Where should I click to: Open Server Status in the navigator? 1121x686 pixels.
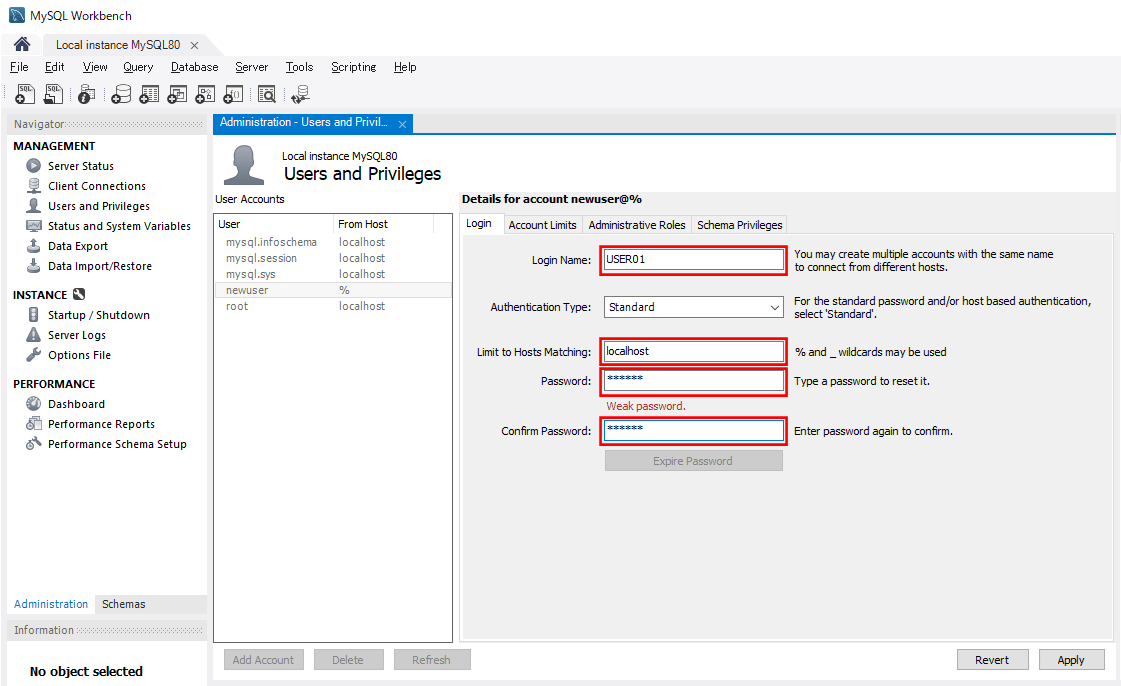80,166
